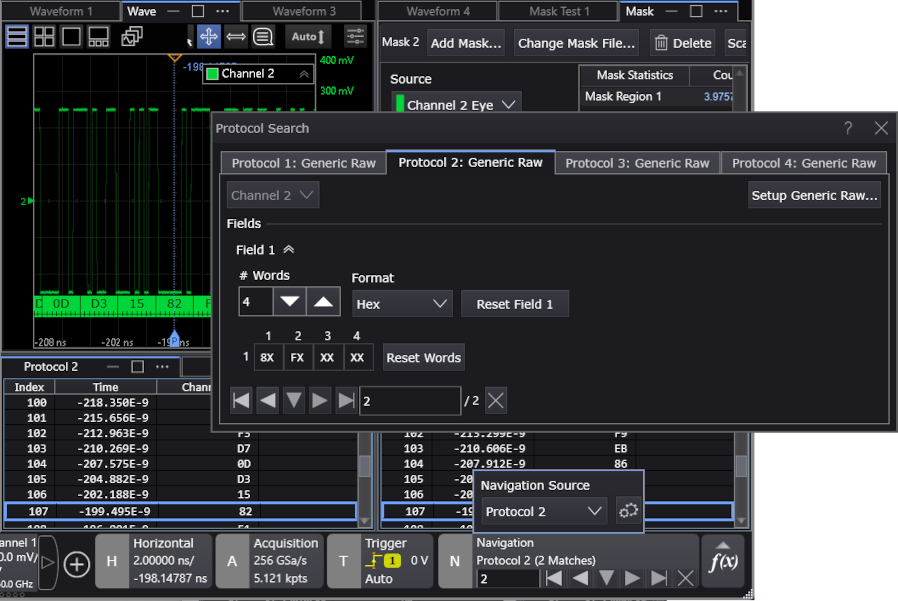898x601 pixels.
Task: Click the search match number input field
Action: [x=410, y=401]
